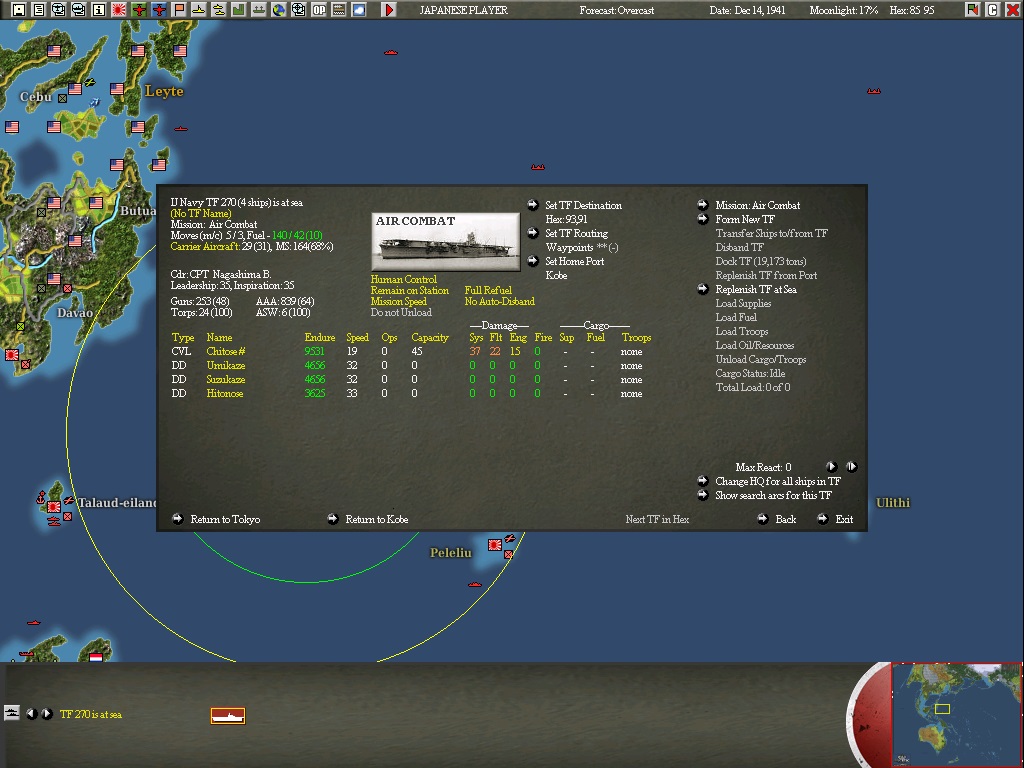Click the red plane on blue icon
This screenshot has width=1024, height=768.
tap(159, 10)
